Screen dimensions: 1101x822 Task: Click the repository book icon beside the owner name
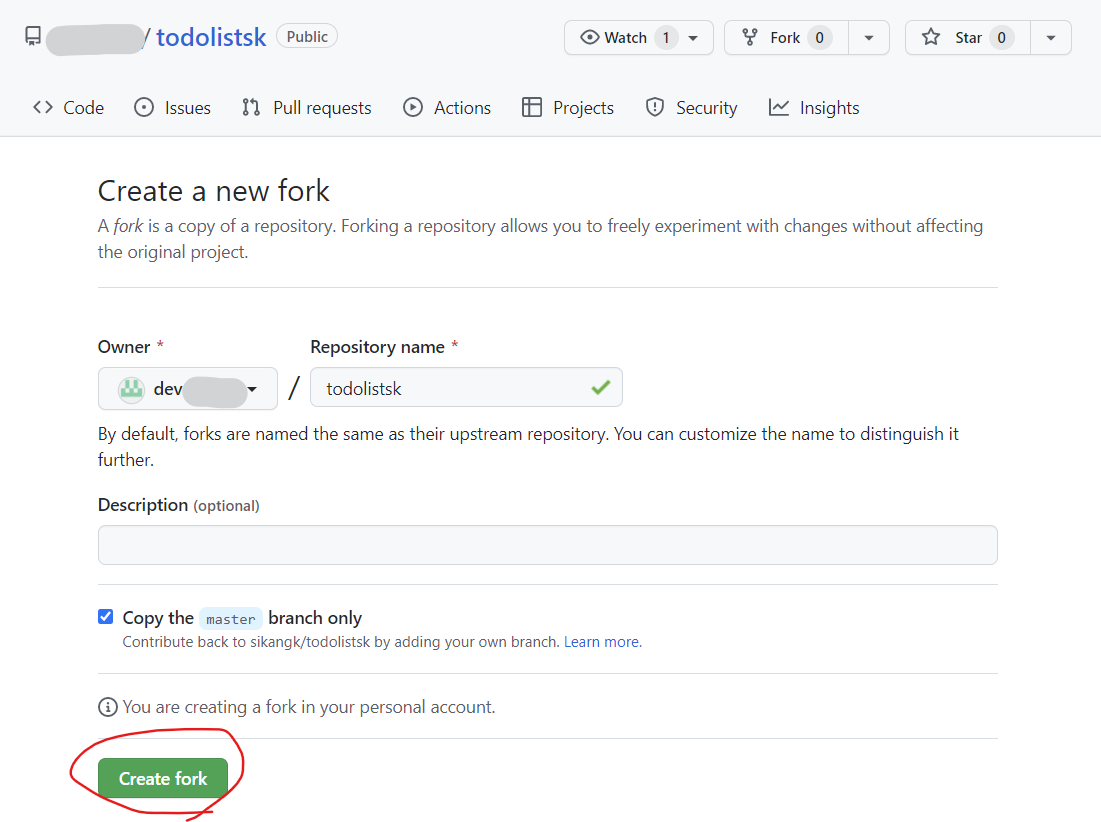pos(33,37)
